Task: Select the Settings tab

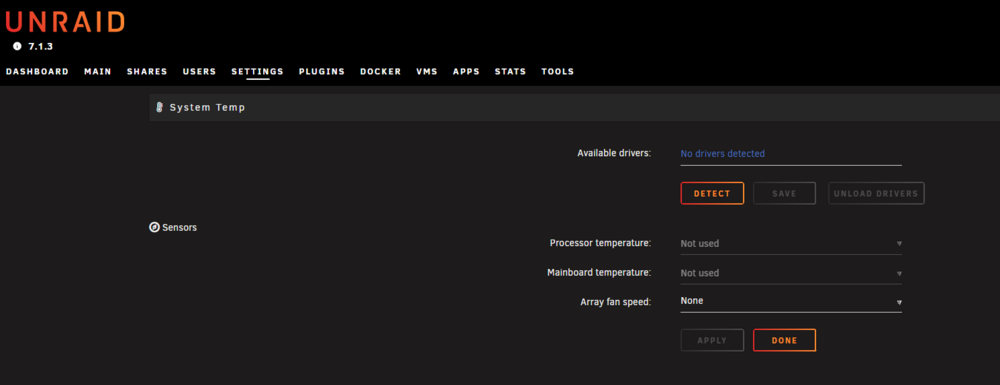Action: tap(257, 71)
